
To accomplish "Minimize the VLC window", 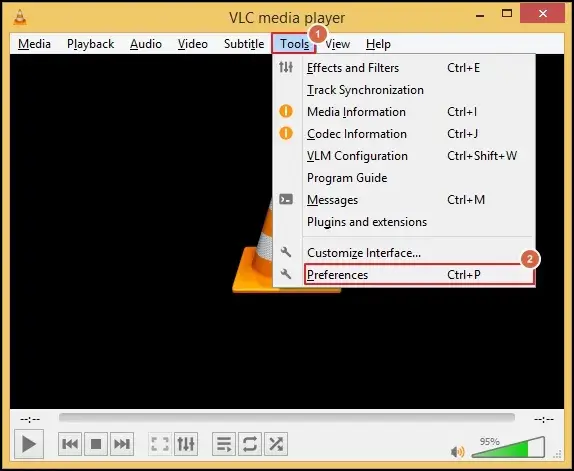I will pos(480,15).
